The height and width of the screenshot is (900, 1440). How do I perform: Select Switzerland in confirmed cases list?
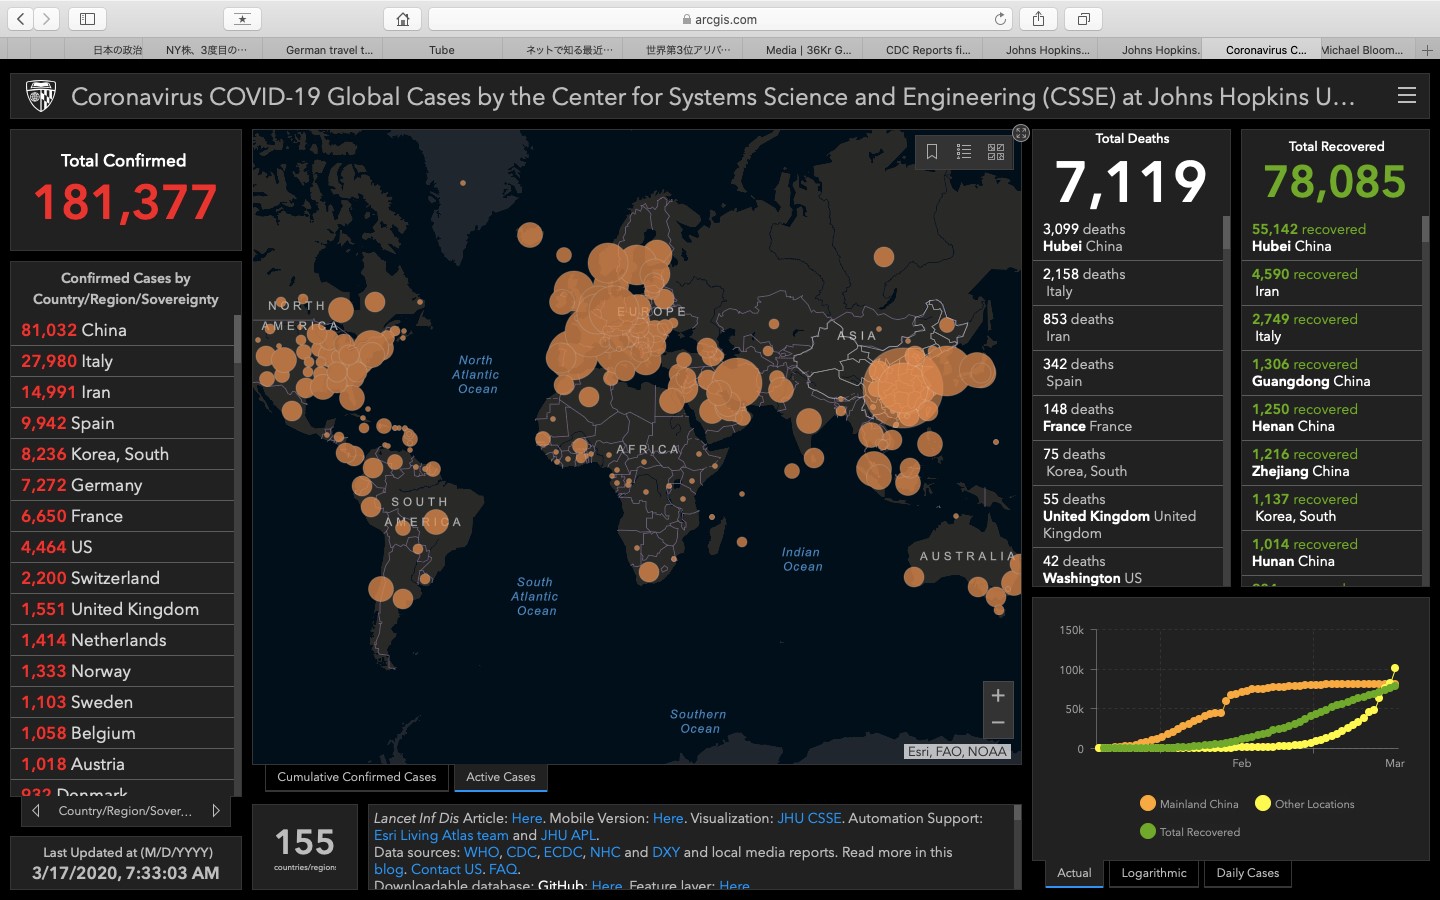pyautogui.click(x=122, y=578)
